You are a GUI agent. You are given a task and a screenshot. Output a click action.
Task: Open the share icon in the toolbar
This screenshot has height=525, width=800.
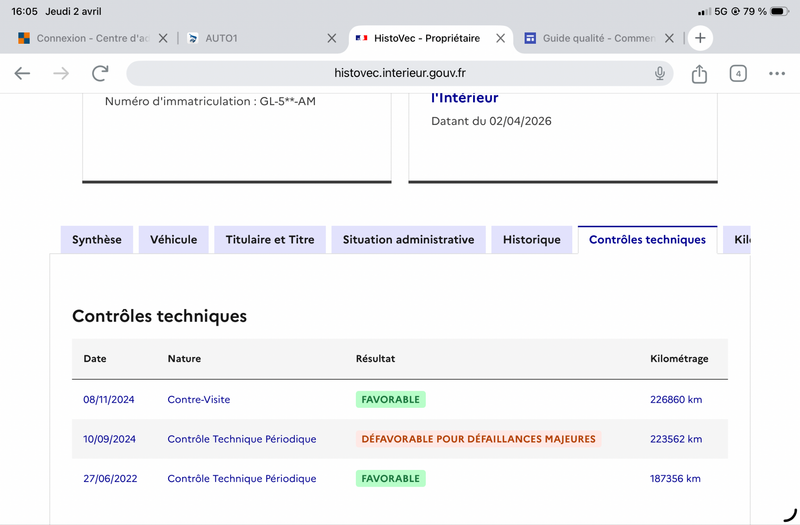pos(699,73)
